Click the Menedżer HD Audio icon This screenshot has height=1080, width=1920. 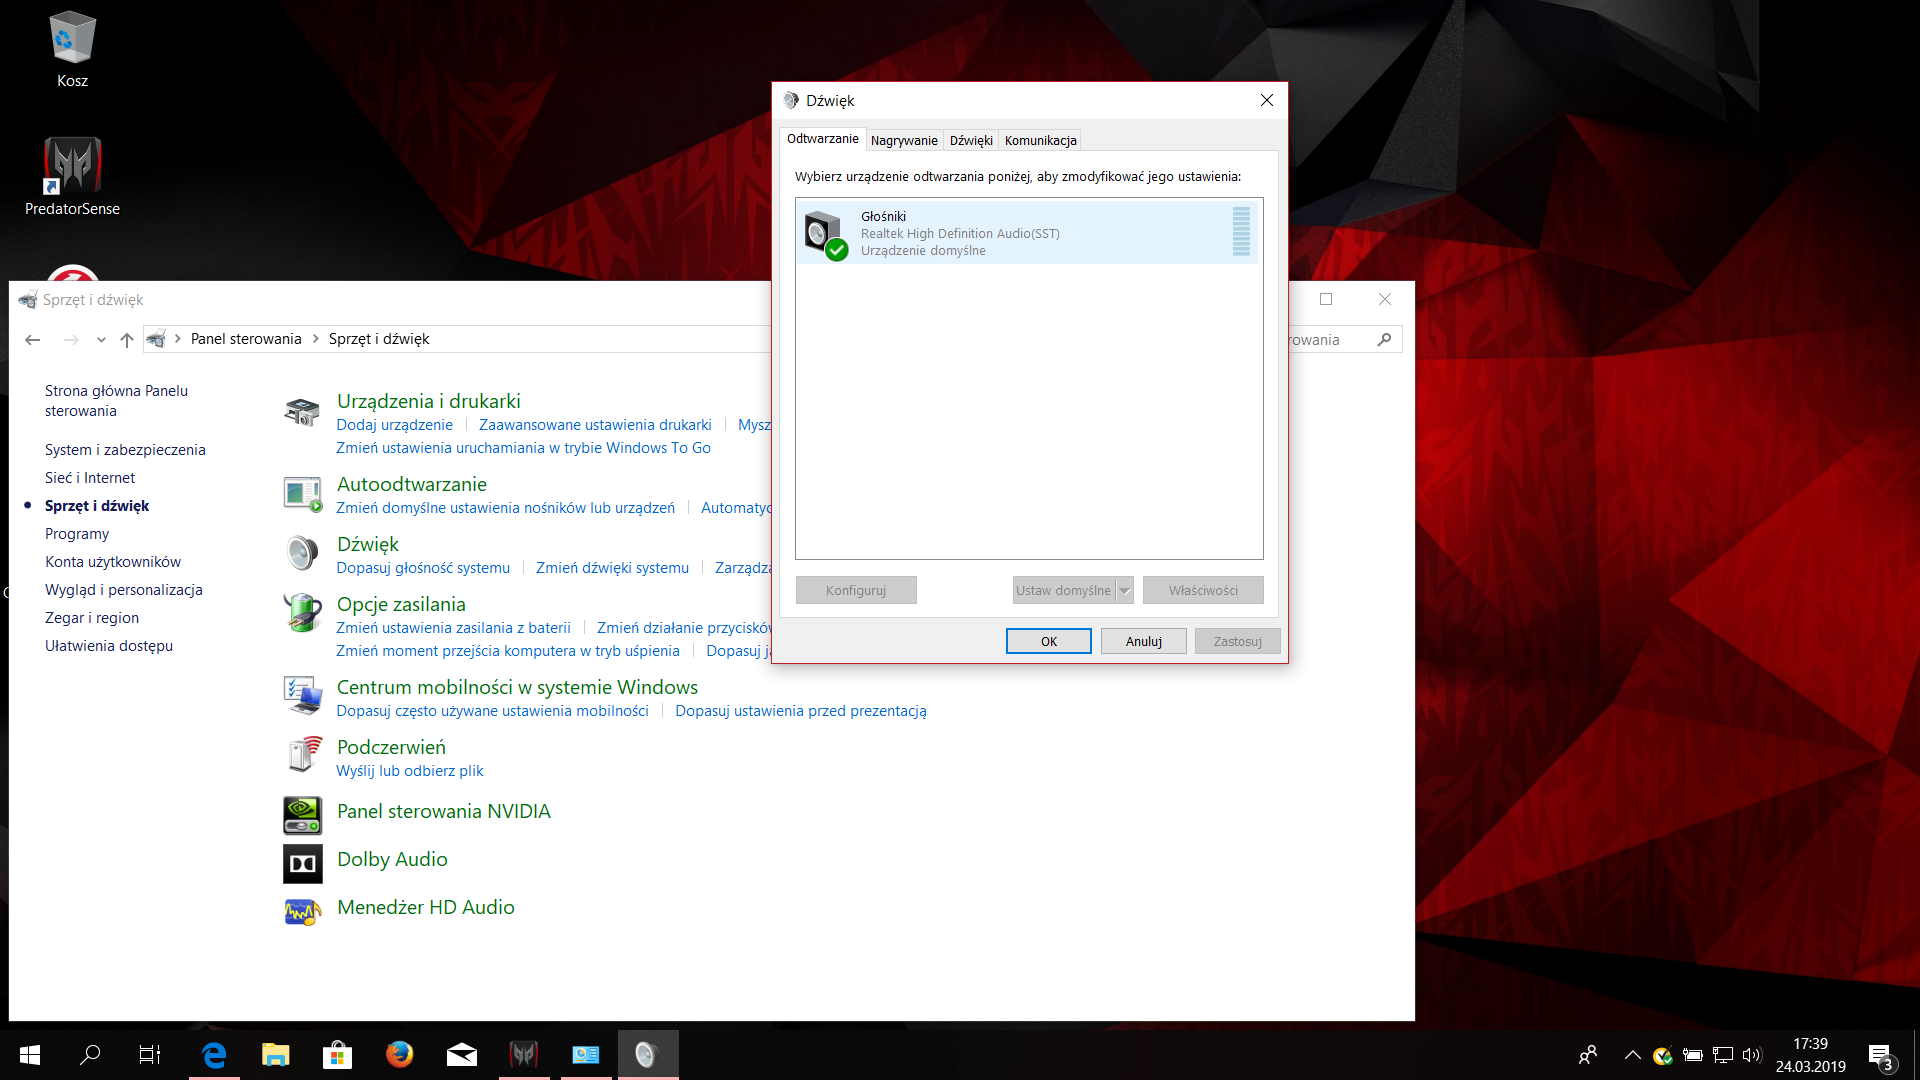coord(302,911)
